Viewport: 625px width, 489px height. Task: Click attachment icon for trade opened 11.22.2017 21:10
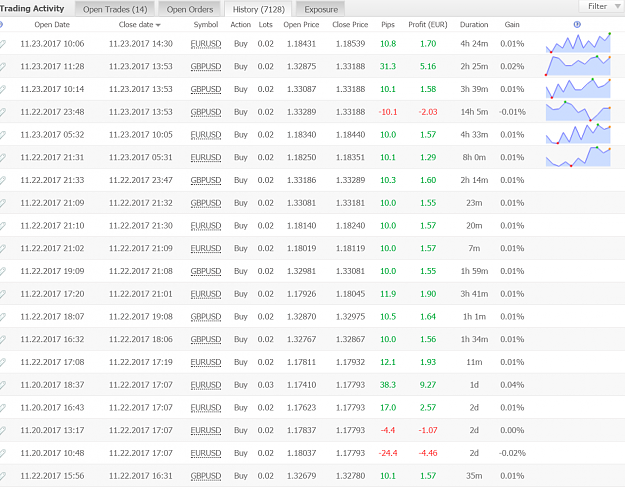(x=3, y=225)
